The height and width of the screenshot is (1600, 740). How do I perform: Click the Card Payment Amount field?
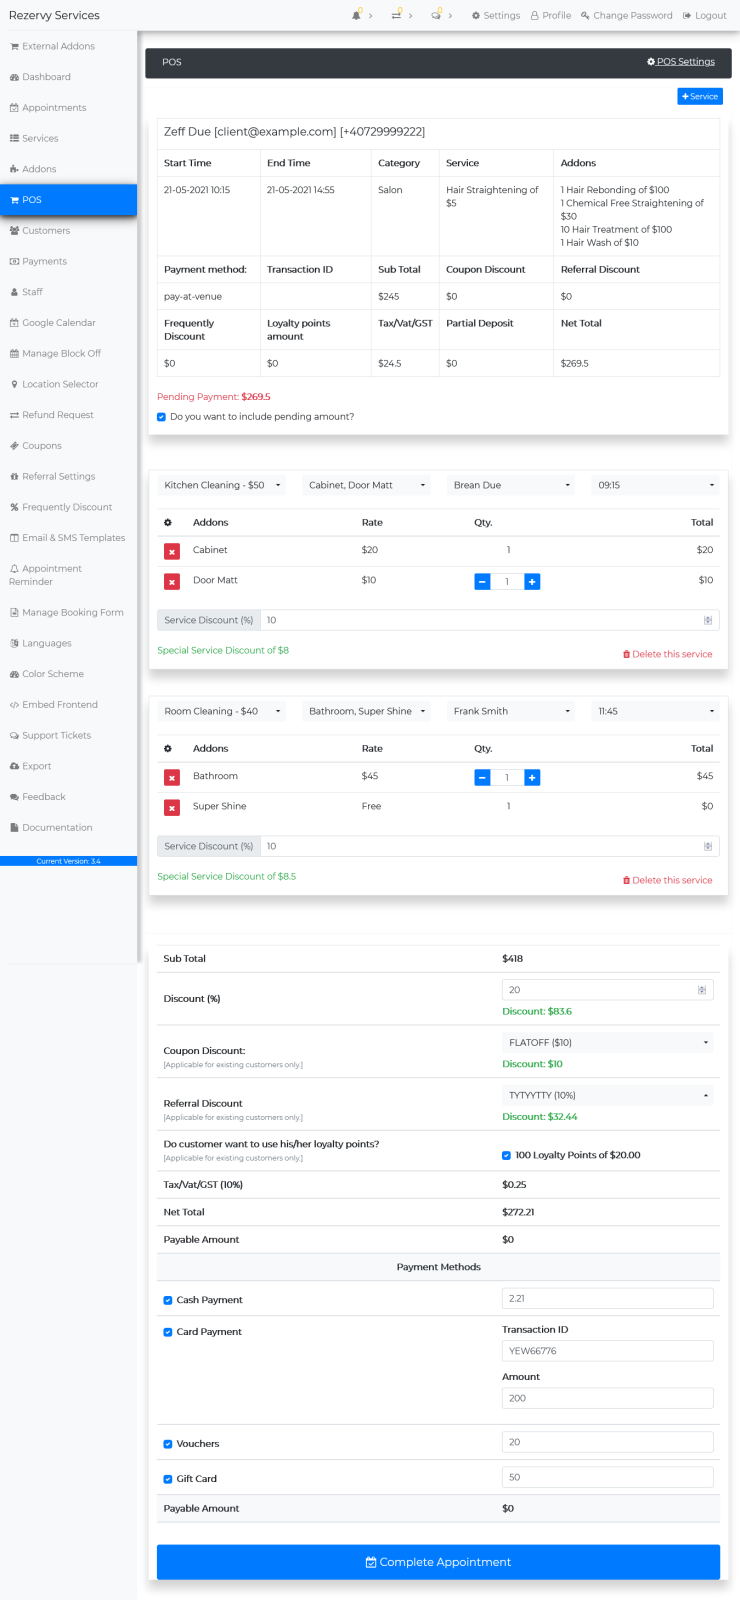coord(608,1398)
